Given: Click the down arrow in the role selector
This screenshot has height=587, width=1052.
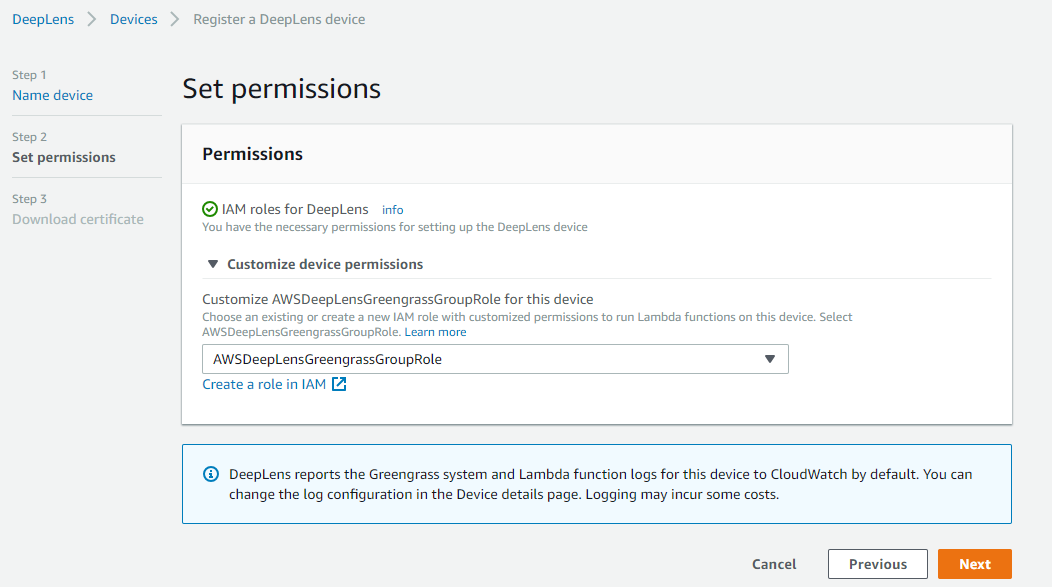Looking at the screenshot, I should tap(769, 359).
